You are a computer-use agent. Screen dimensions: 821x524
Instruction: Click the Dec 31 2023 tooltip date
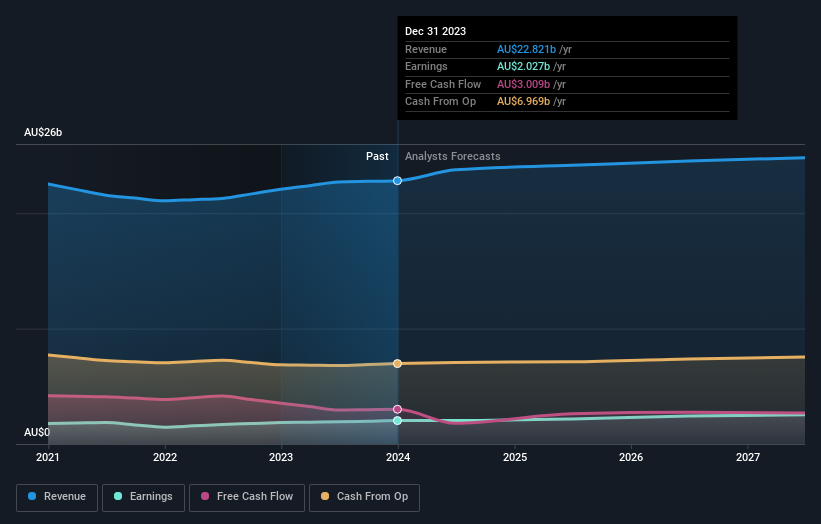point(435,31)
